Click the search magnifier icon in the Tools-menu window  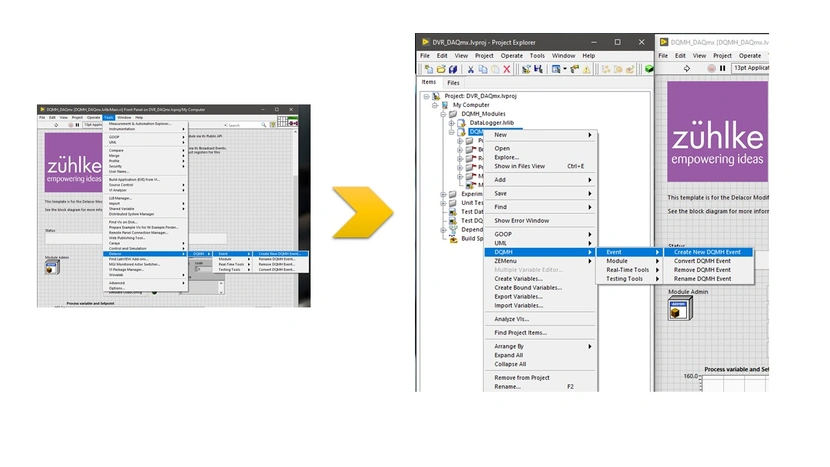pyautogui.click(x=263, y=125)
